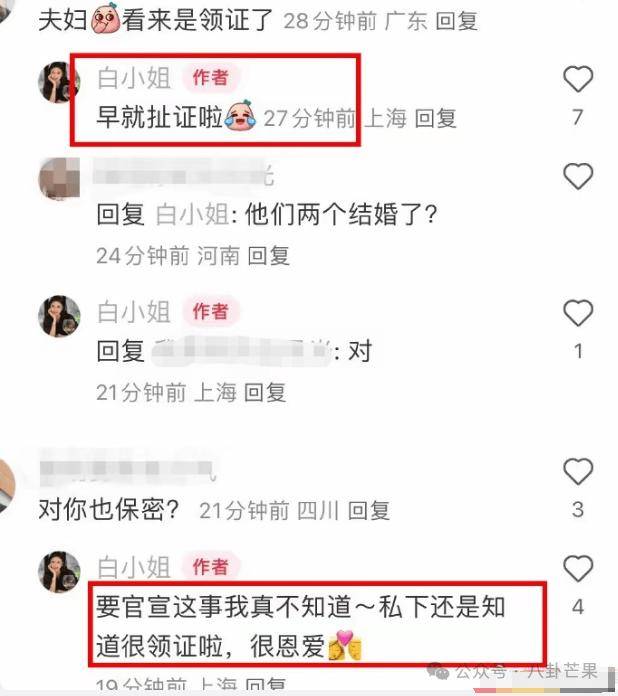
Task: Like the 他们两个结婚了 comment heart
Action: [578, 176]
